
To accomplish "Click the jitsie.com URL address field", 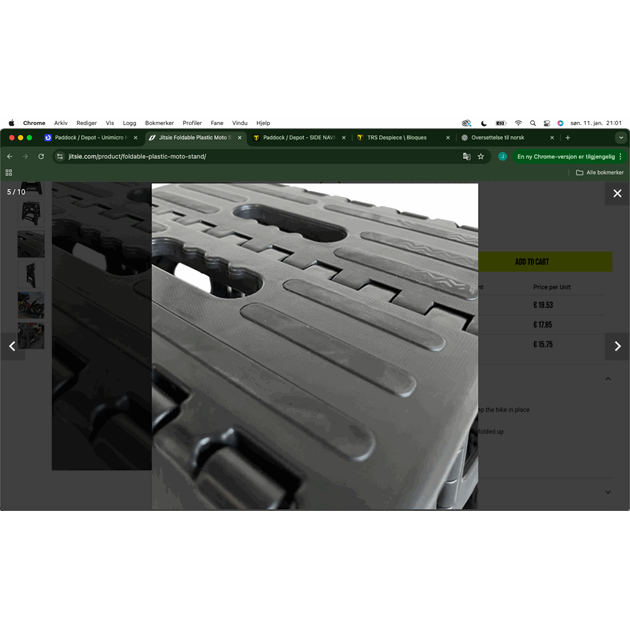I will [x=250, y=156].
